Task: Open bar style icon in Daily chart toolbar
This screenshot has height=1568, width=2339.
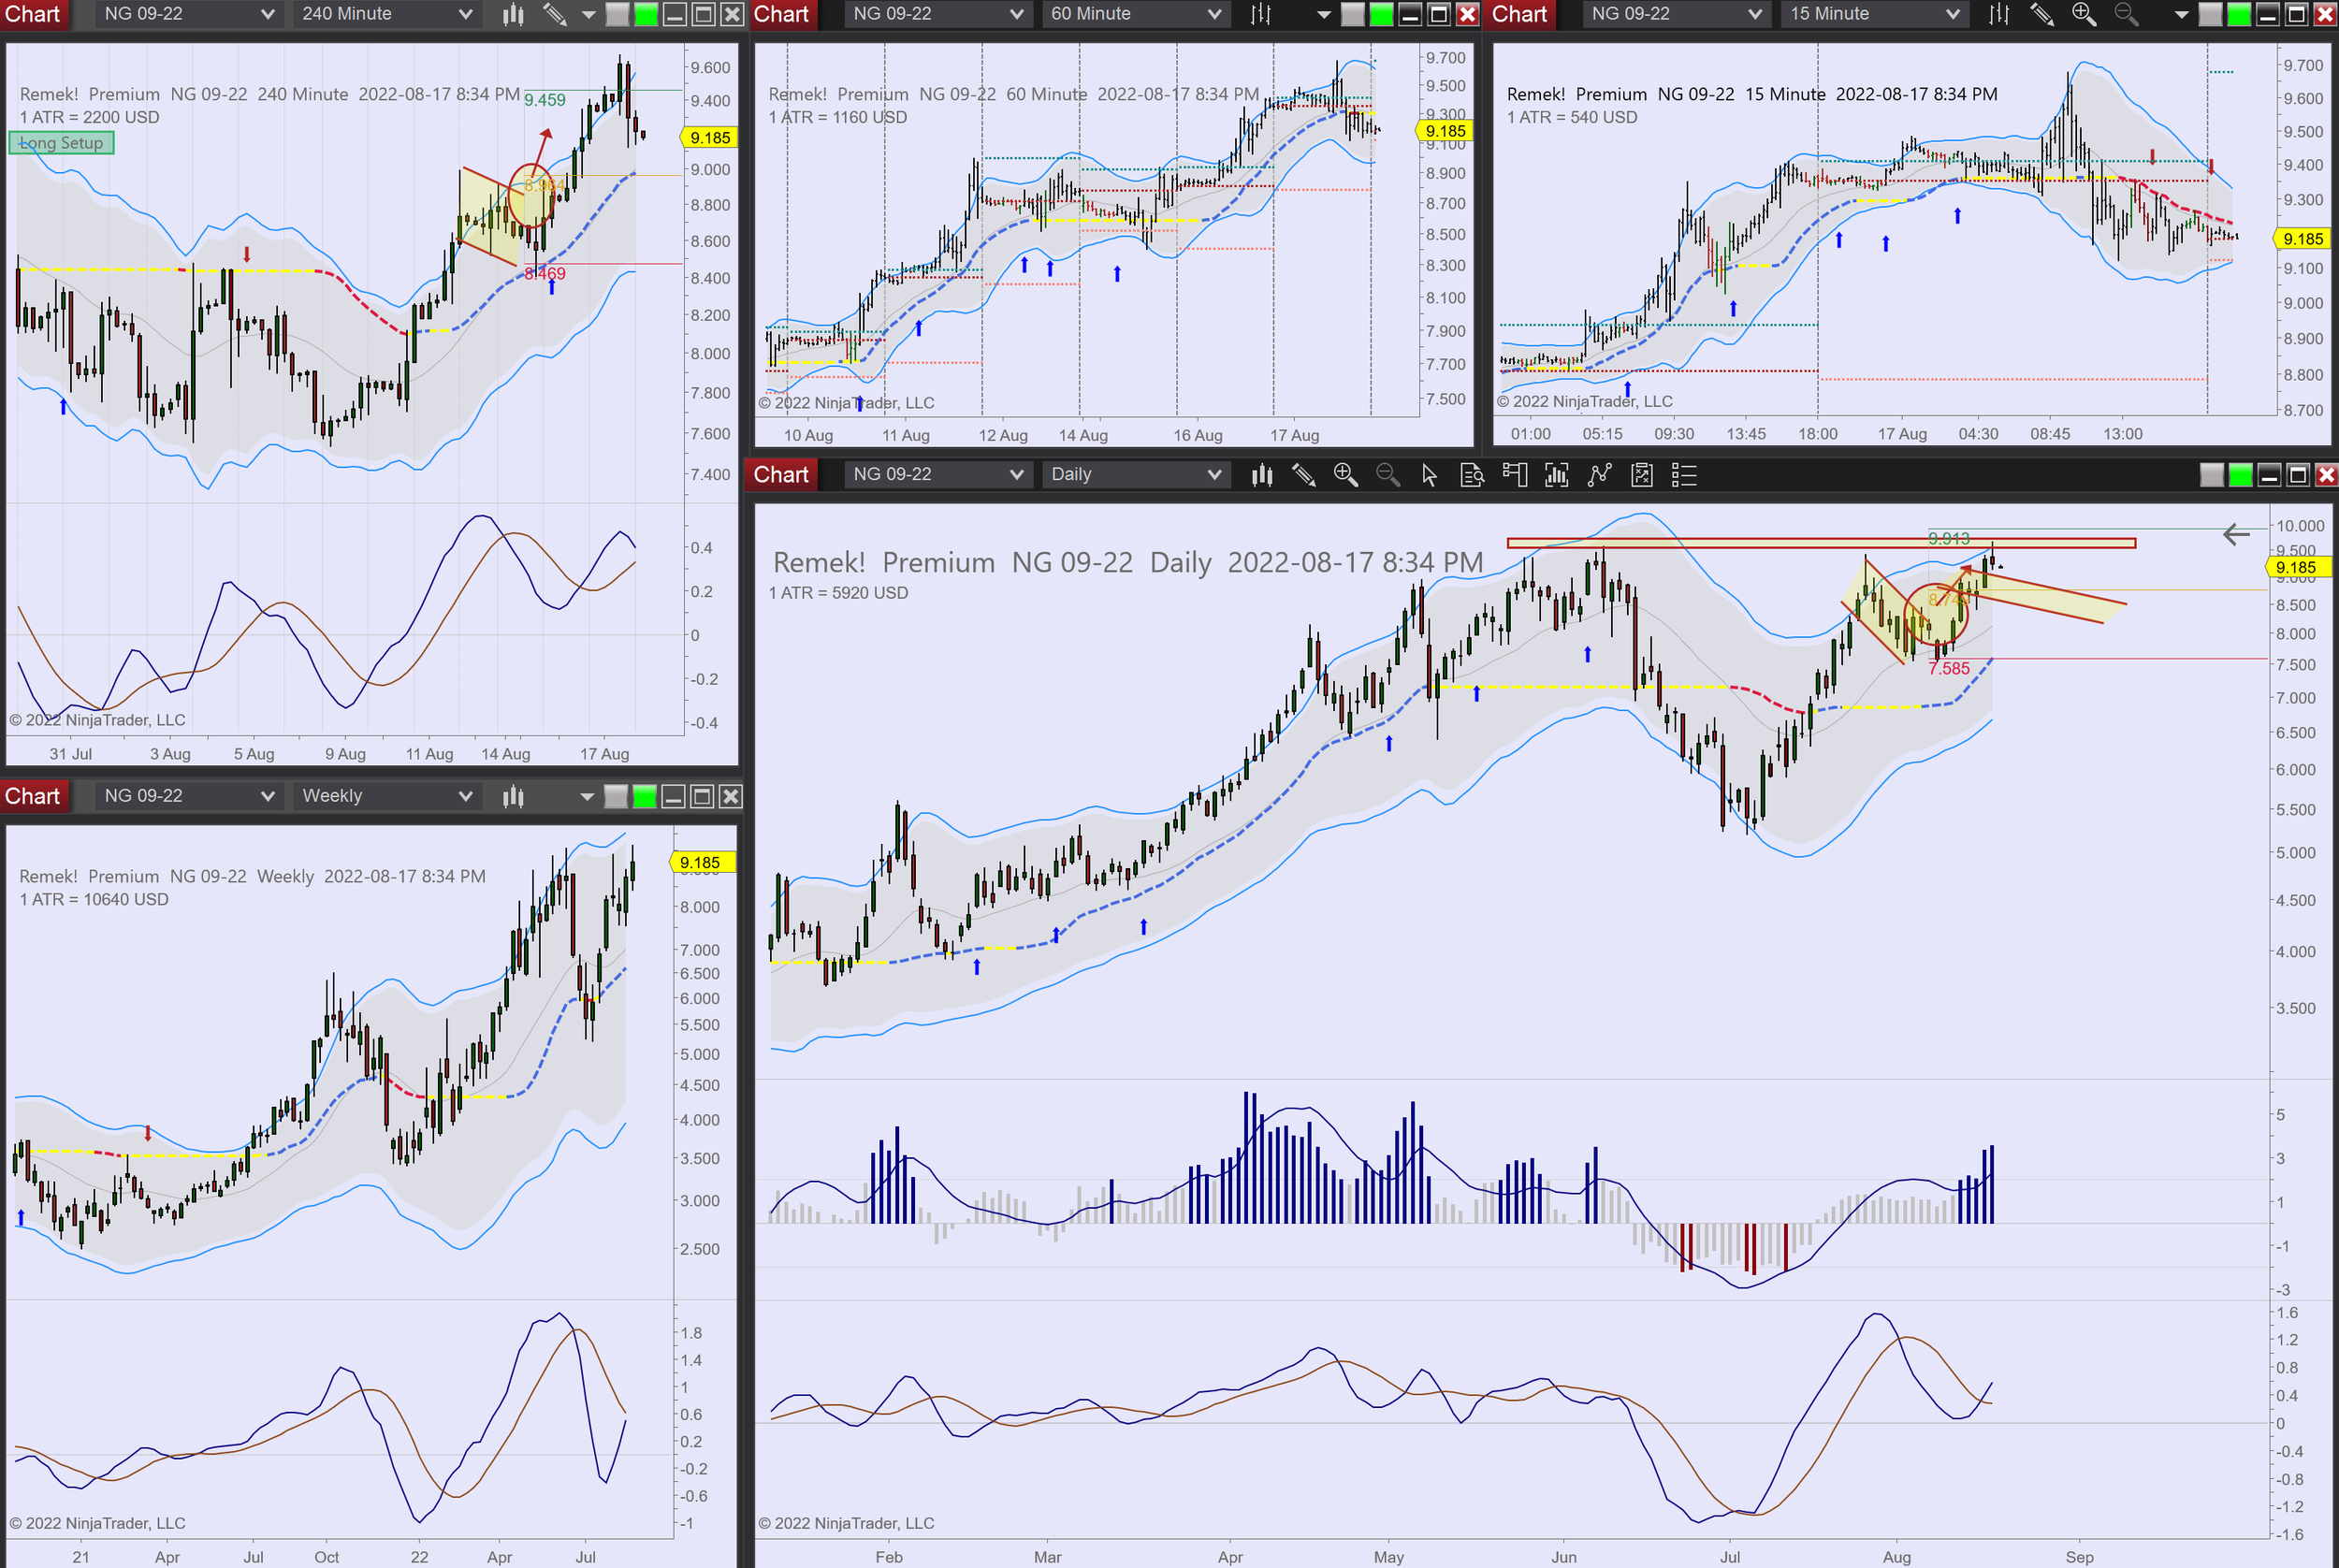Action: click(1262, 475)
